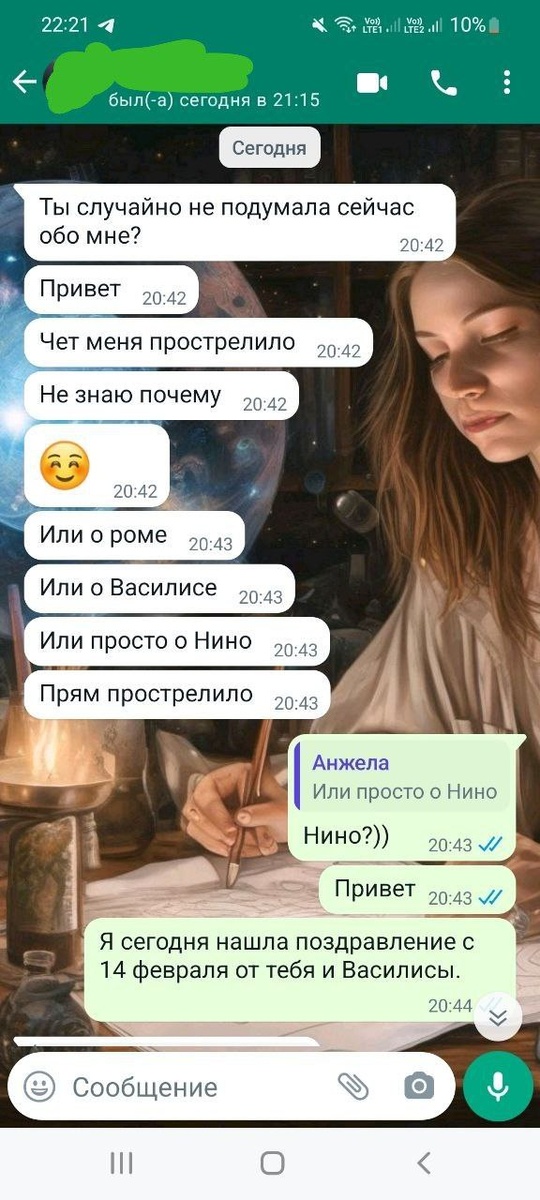Tap the Android home button
This screenshot has width=540, height=1200.
point(272,1162)
